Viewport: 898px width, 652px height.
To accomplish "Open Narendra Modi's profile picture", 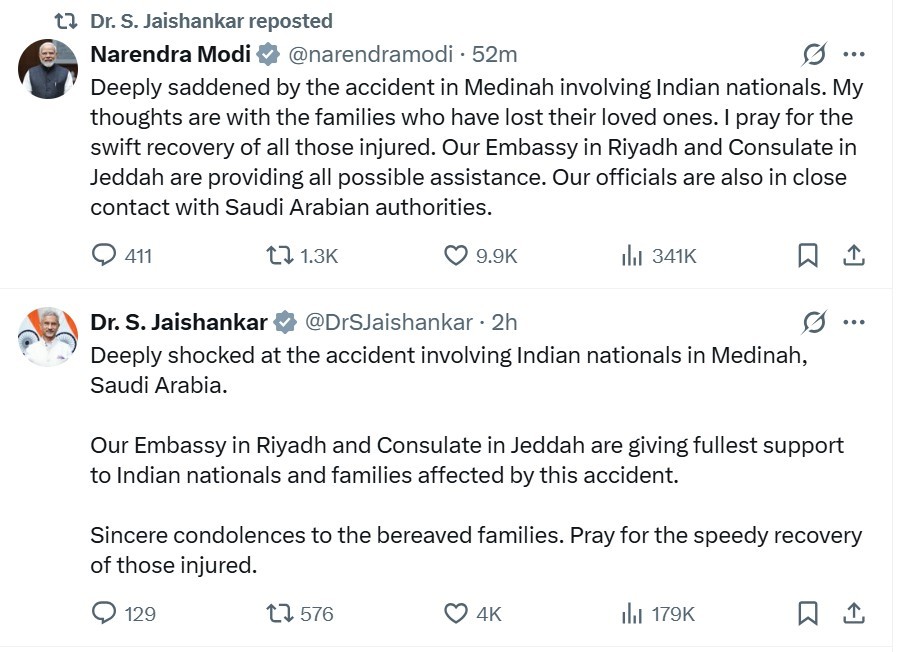I will 48,69.
